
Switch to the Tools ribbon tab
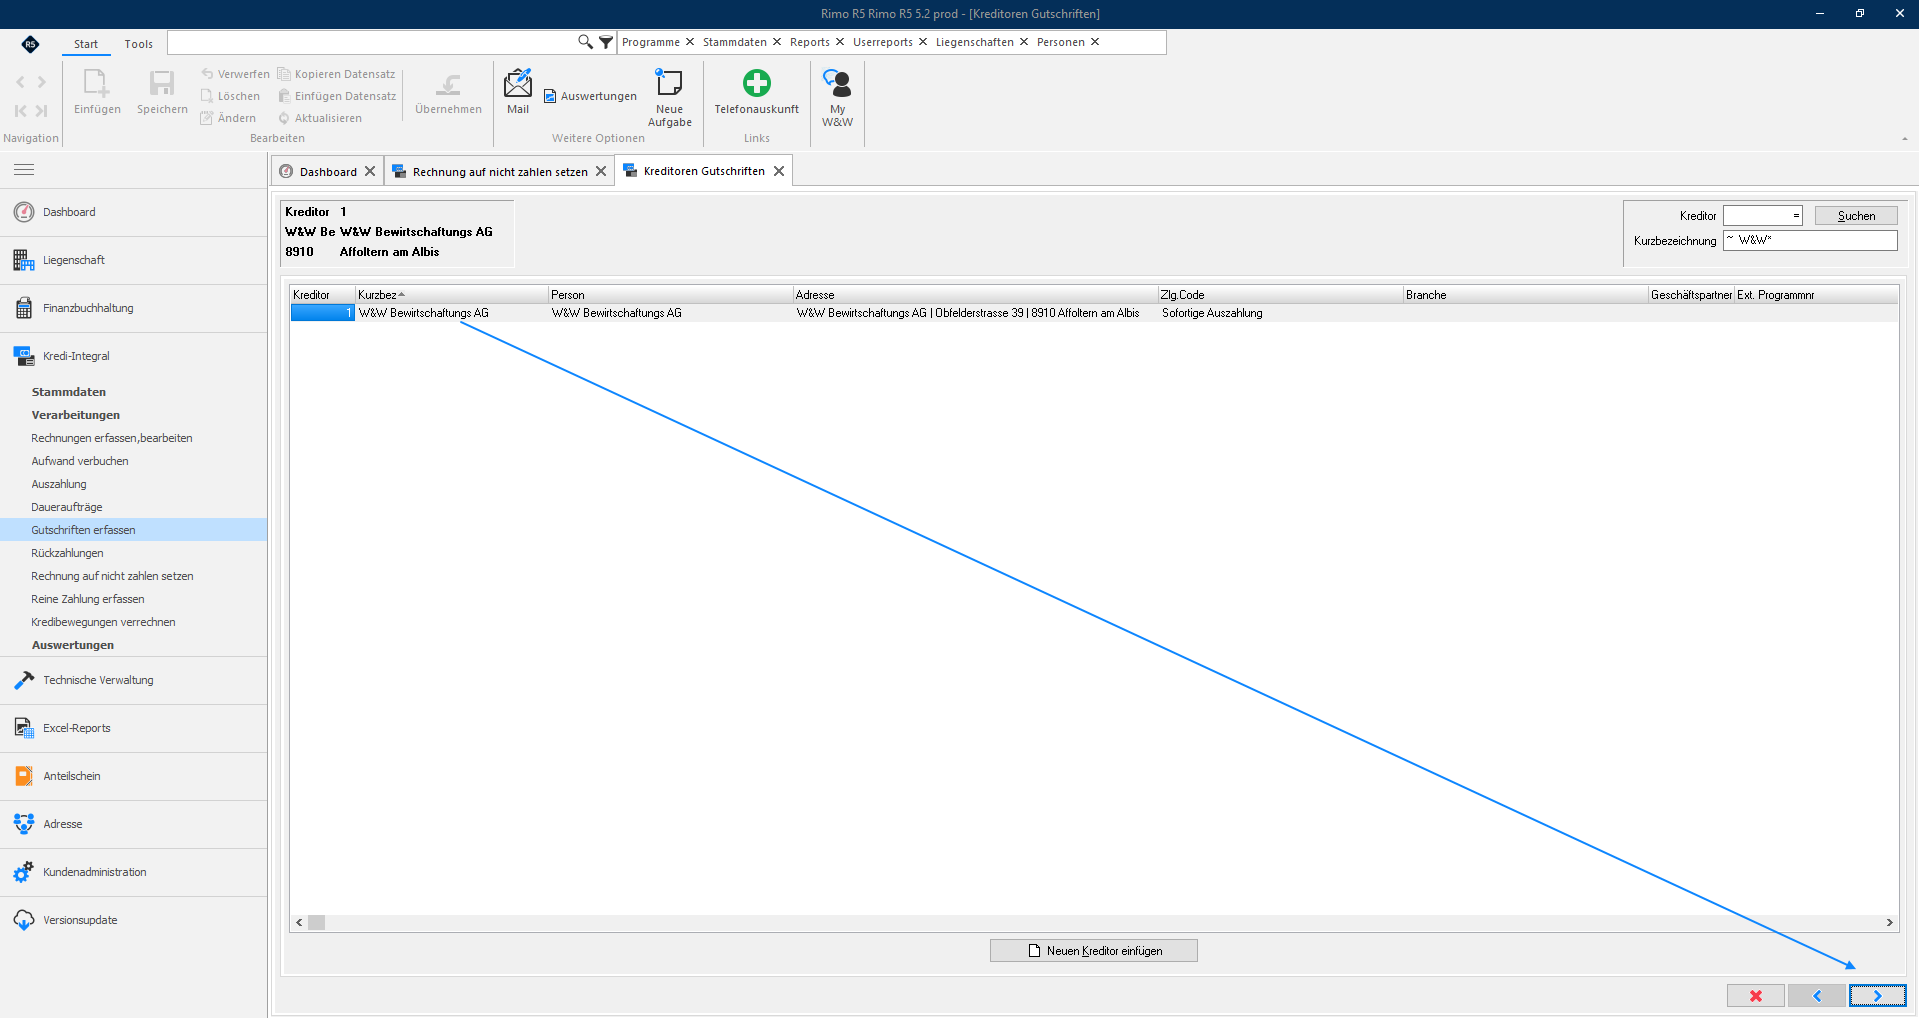139,44
